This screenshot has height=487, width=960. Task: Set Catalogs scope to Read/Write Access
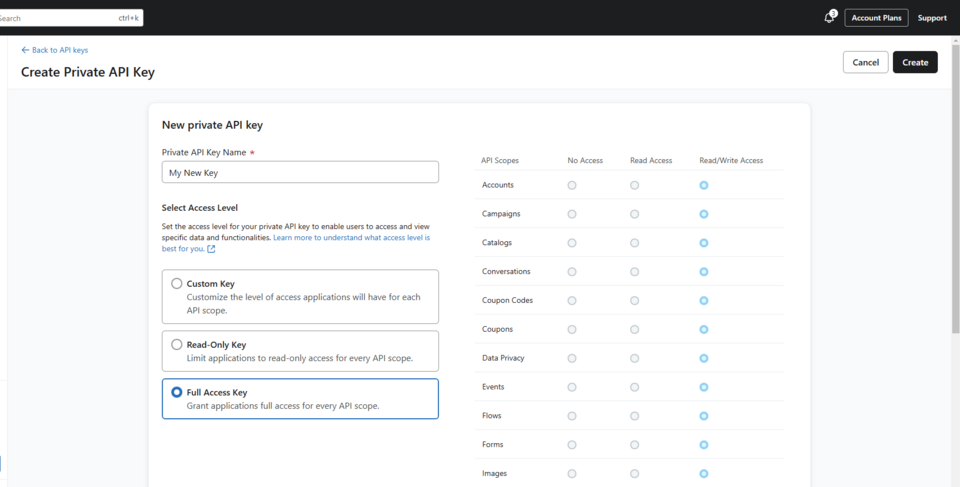pyautogui.click(x=704, y=243)
